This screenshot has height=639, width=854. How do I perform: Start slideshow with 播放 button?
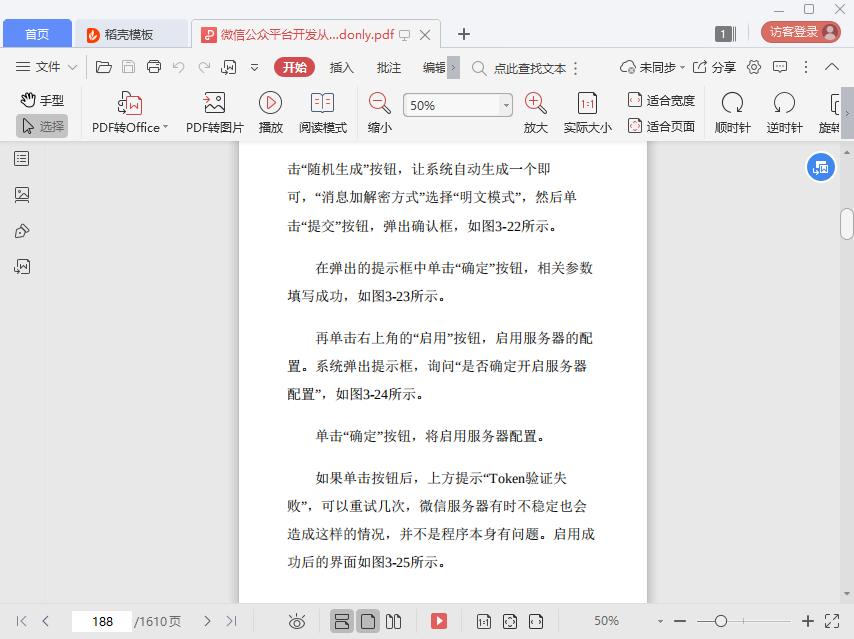coord(270,112)
